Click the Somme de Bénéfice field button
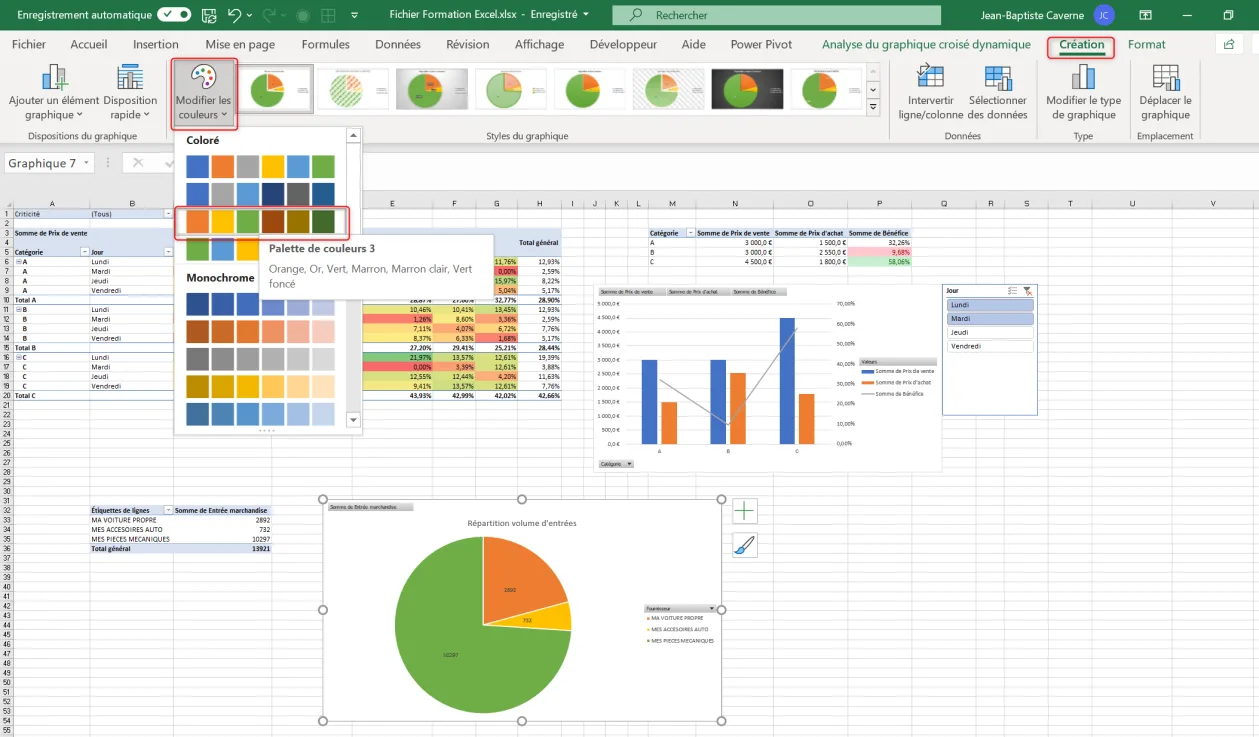 tap(758, 292)
